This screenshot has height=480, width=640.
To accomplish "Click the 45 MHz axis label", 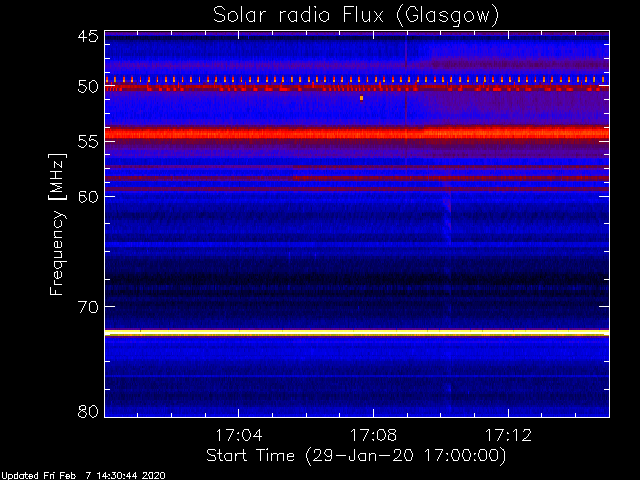I will pyautogui.click(x=88, y=37).
